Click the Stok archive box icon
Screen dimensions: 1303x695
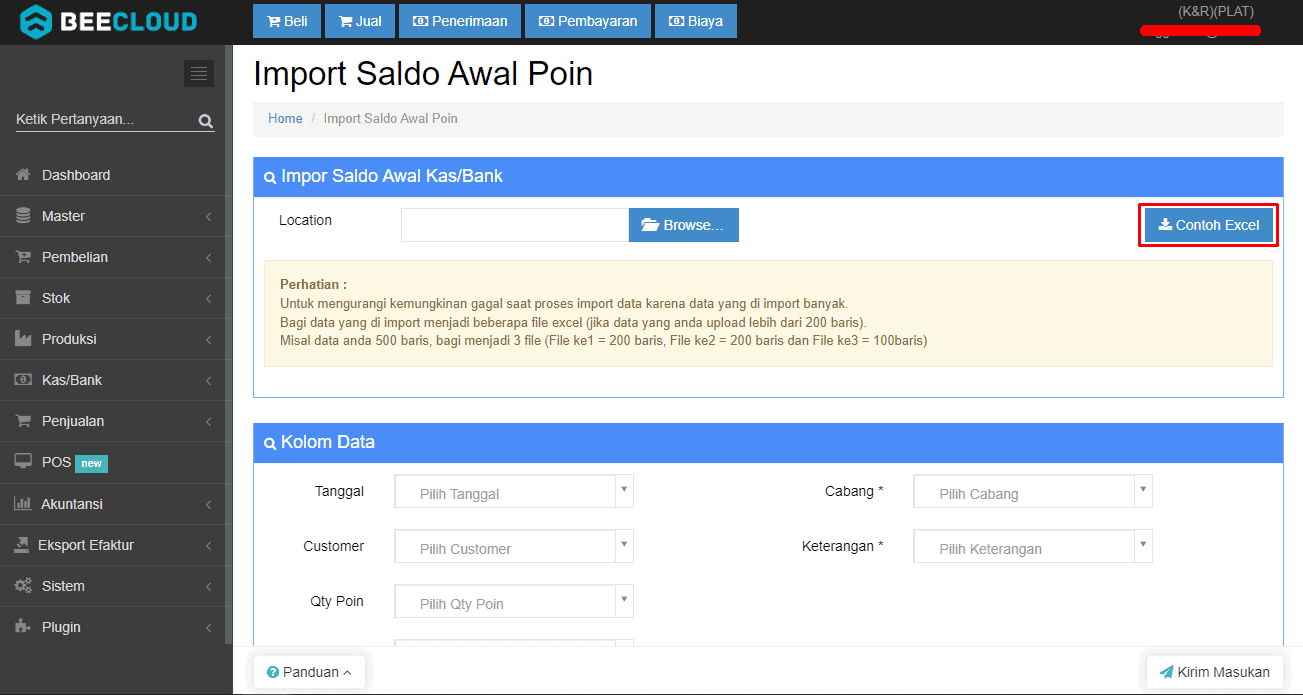(23, 298)
